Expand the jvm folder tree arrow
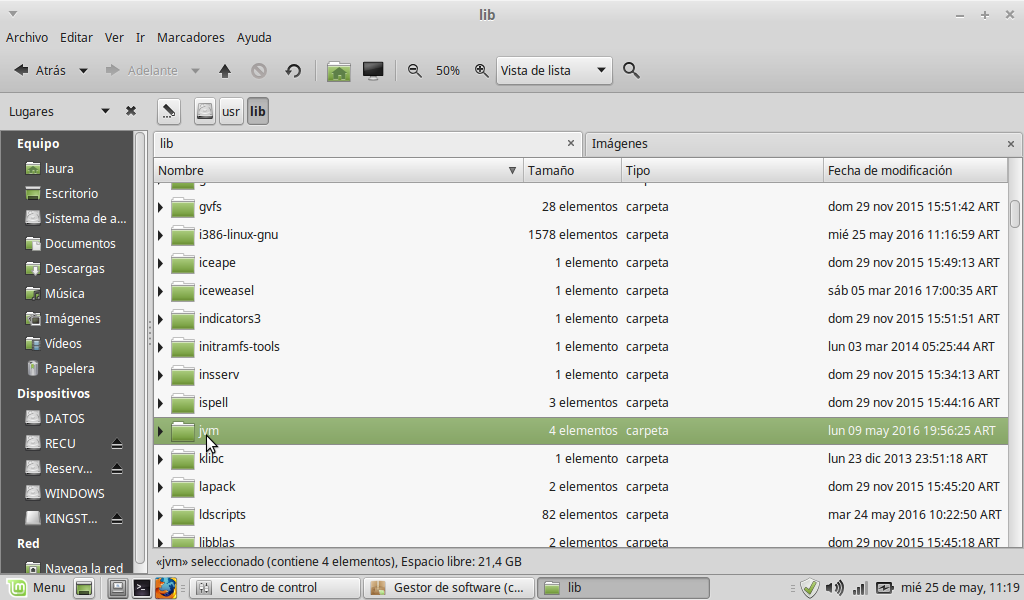The height and width of the screenshot is (600, 1024). click(x=160, y=431)
